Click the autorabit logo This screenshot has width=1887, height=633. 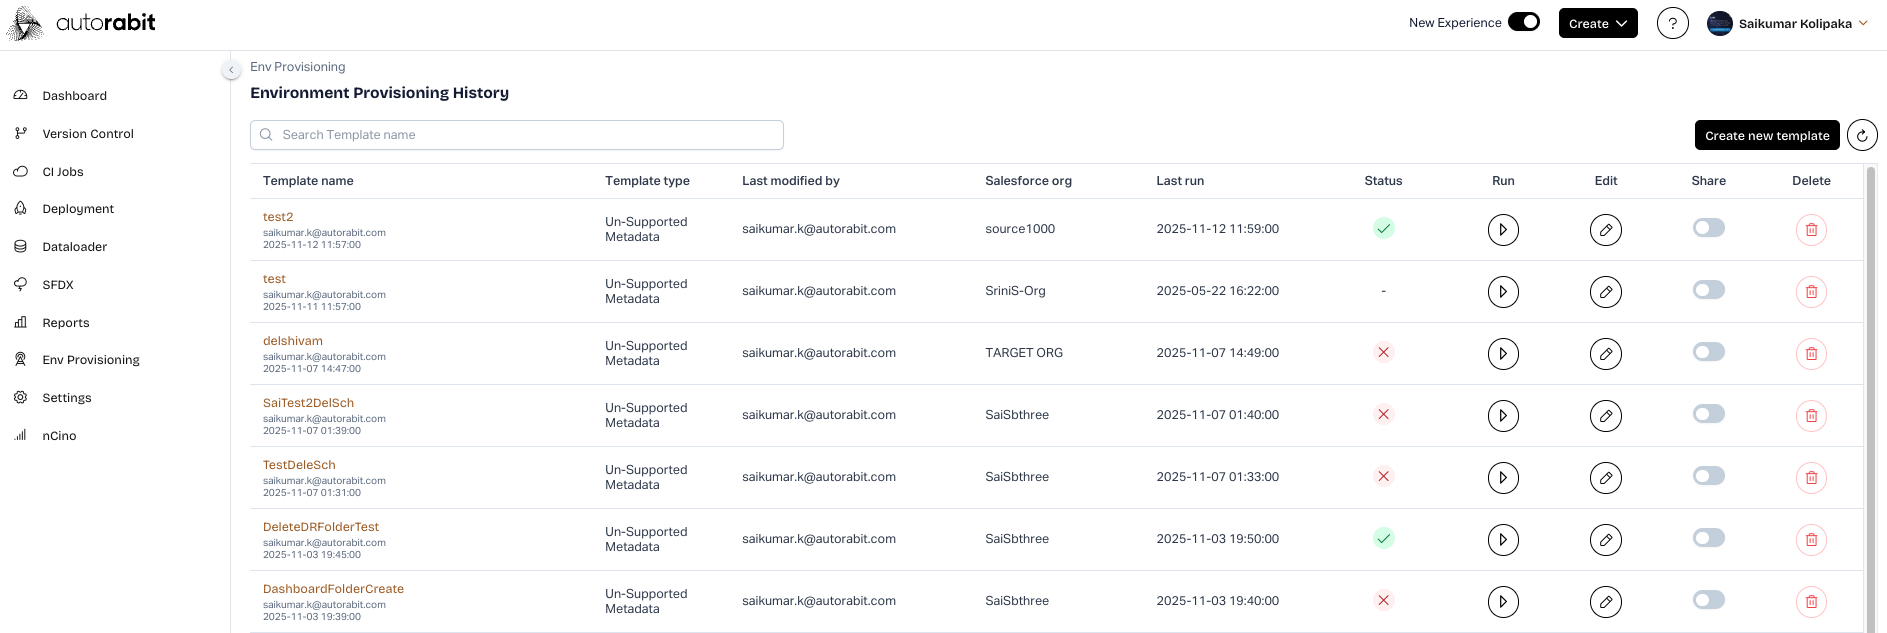(82, 23)
